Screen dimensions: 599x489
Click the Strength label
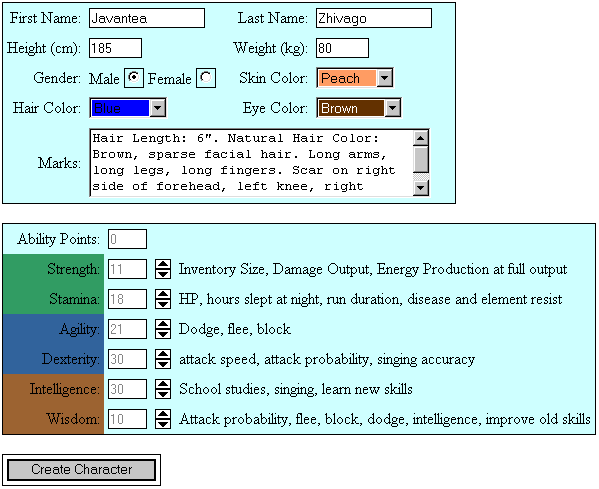(x=73, y=269)
